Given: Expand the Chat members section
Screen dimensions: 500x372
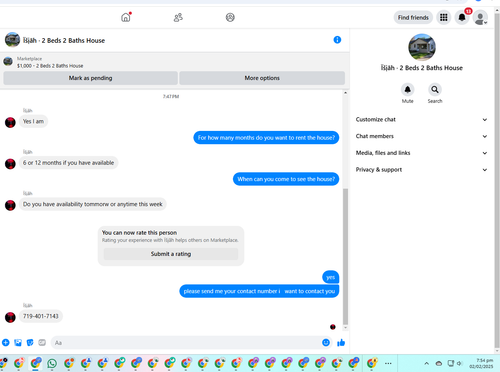Looking at the screenshot, I should click(x=421, y=136).
